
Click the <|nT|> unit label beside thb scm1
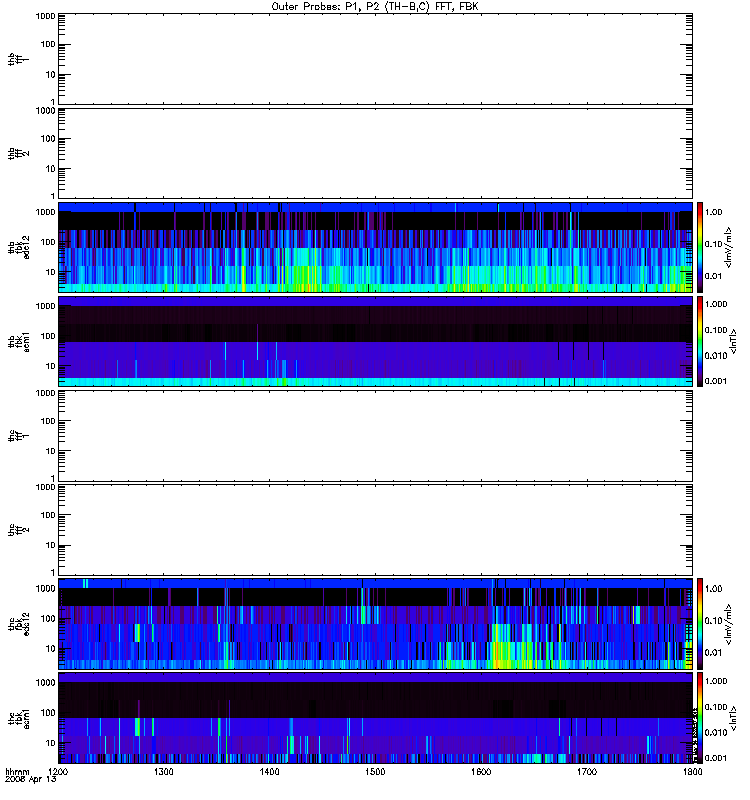click(x=734, y=341)
